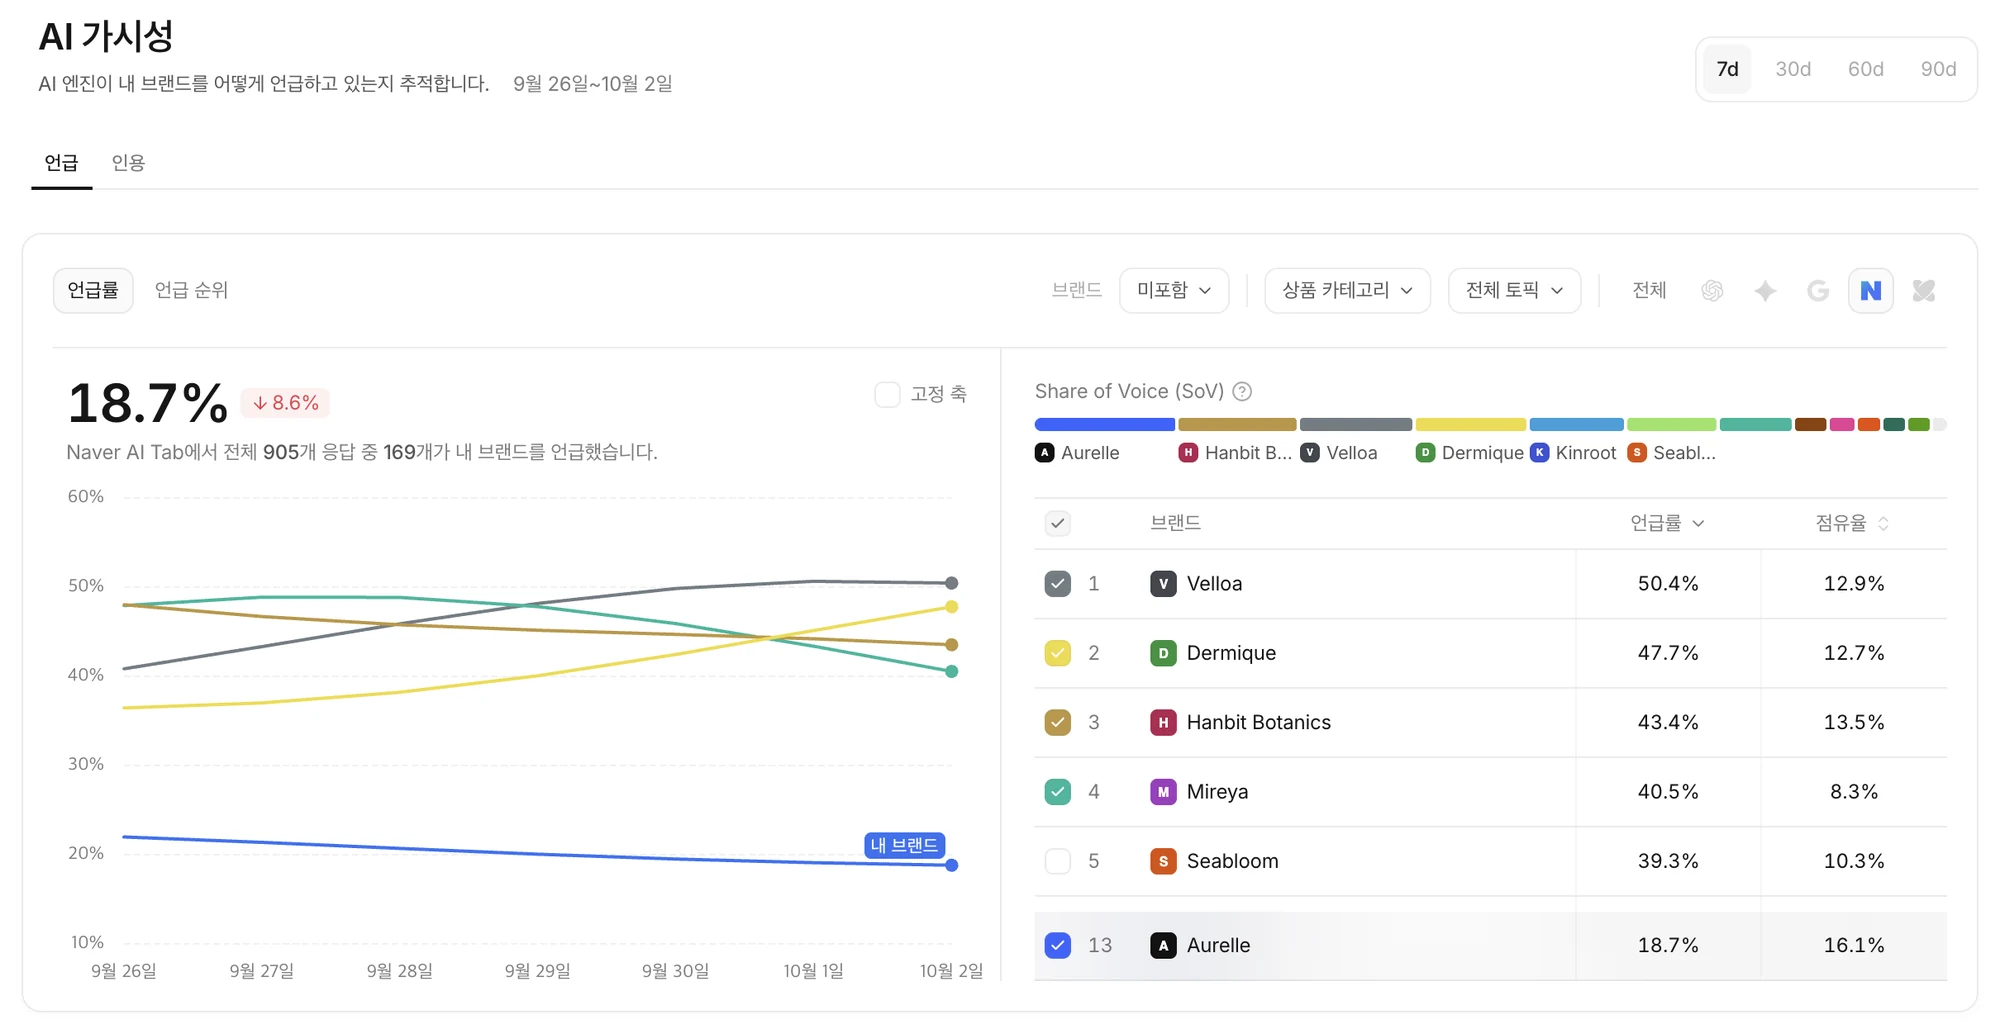Open the 미포함 brand dropdown

pos(1174,291)
